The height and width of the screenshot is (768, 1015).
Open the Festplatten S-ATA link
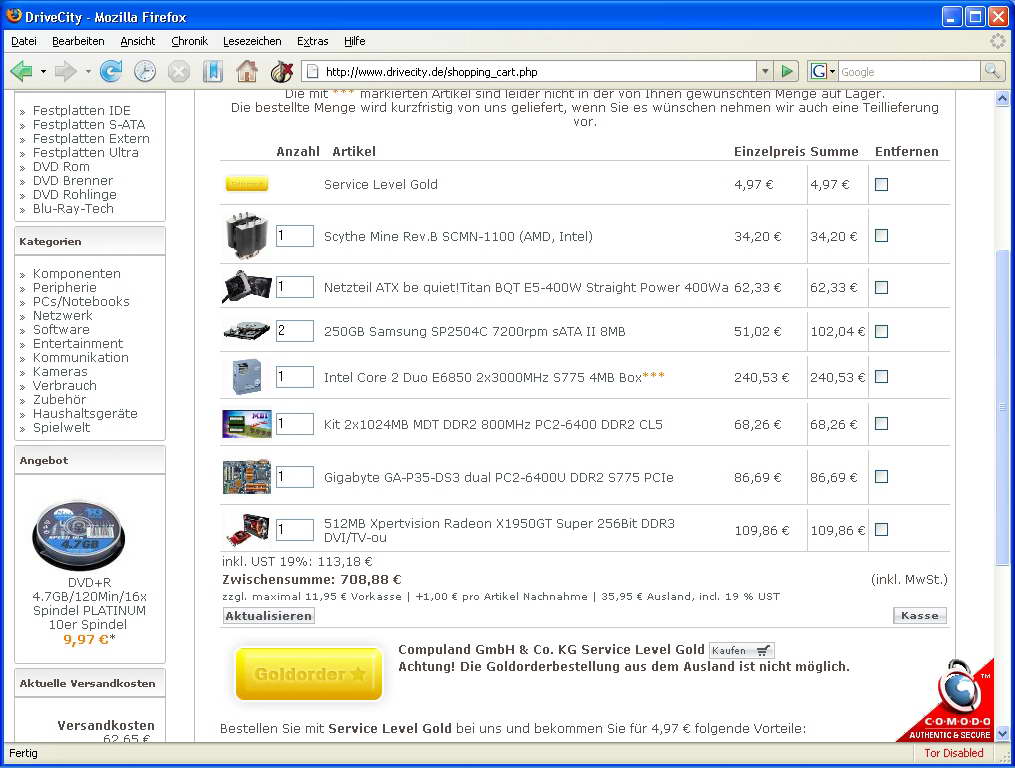pyautogui.click(x=89, y=124)
